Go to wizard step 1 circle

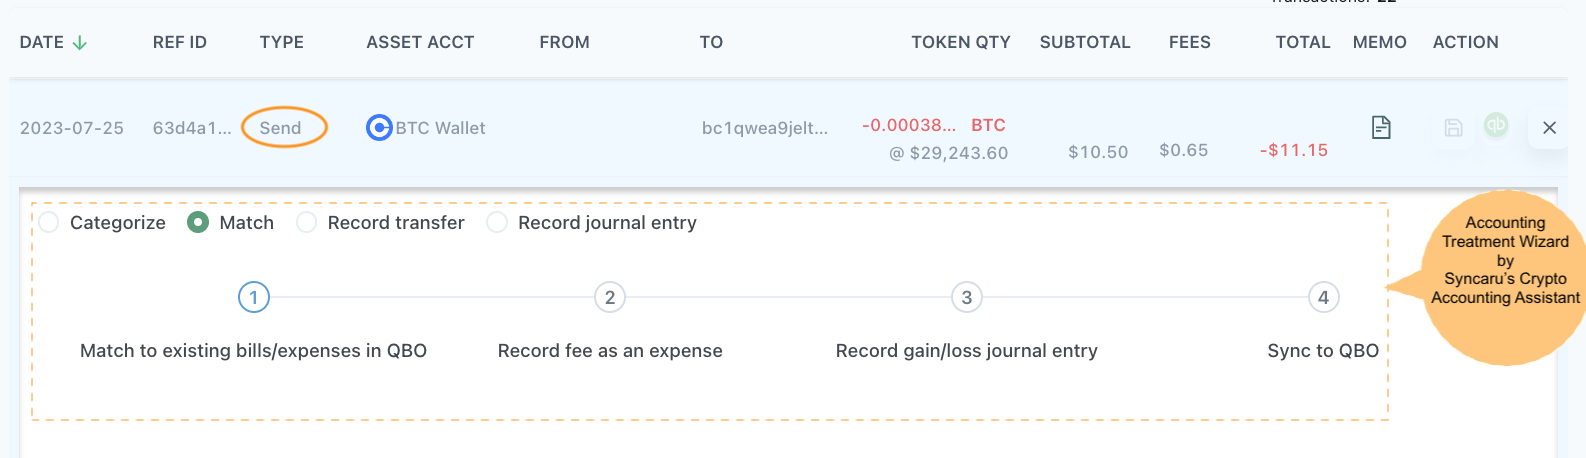(x=254, y=297)
